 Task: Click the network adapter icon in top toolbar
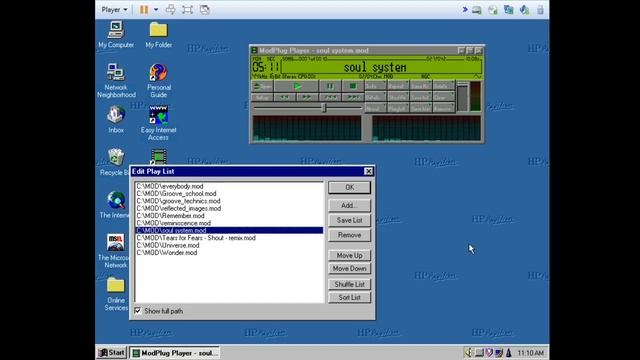[x=509, y=10]
